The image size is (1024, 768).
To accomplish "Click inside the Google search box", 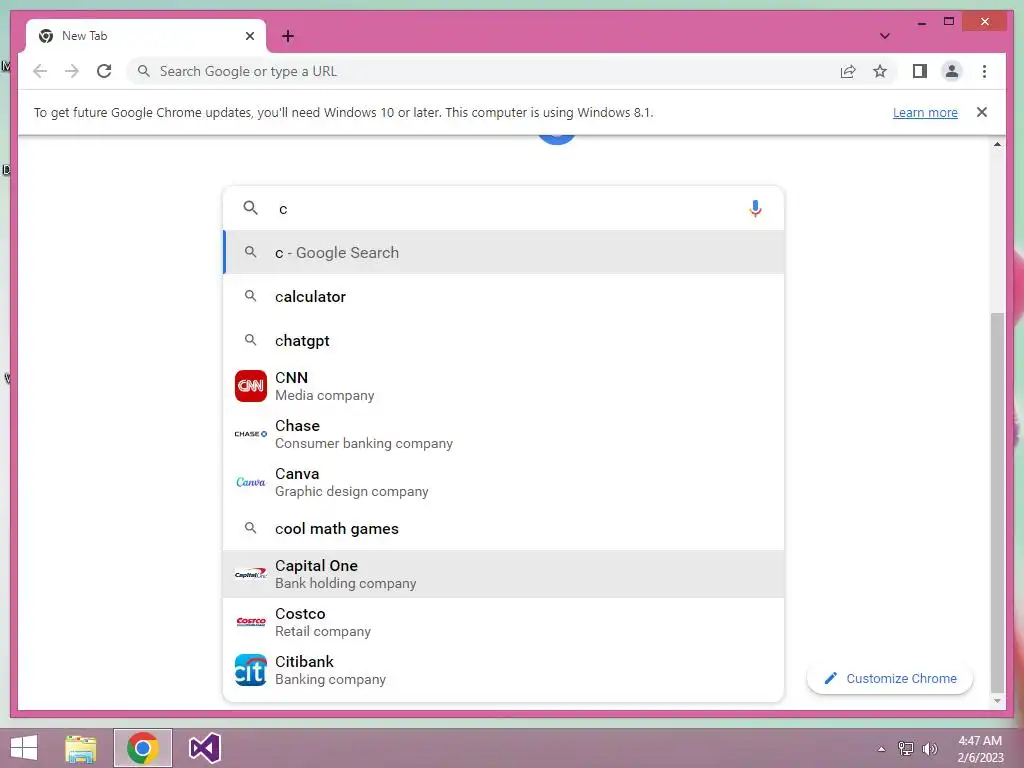I will coord(503,208).
